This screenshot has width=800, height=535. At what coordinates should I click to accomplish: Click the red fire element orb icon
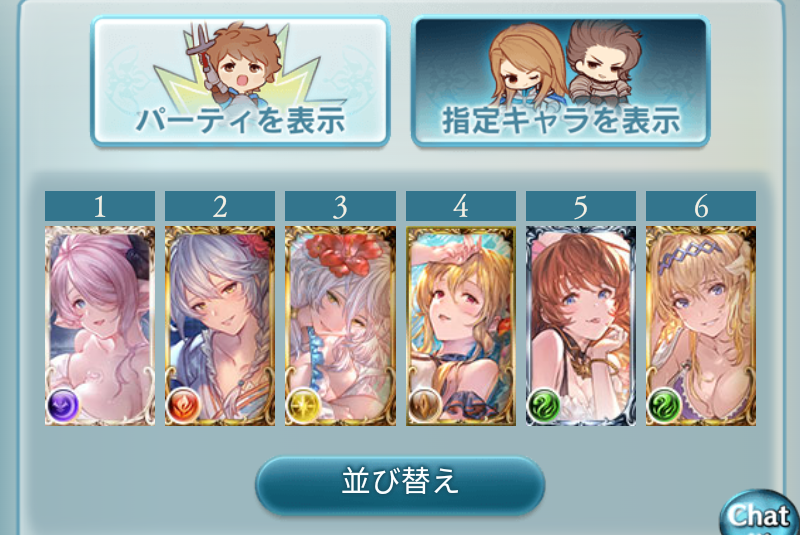[183, 405]
